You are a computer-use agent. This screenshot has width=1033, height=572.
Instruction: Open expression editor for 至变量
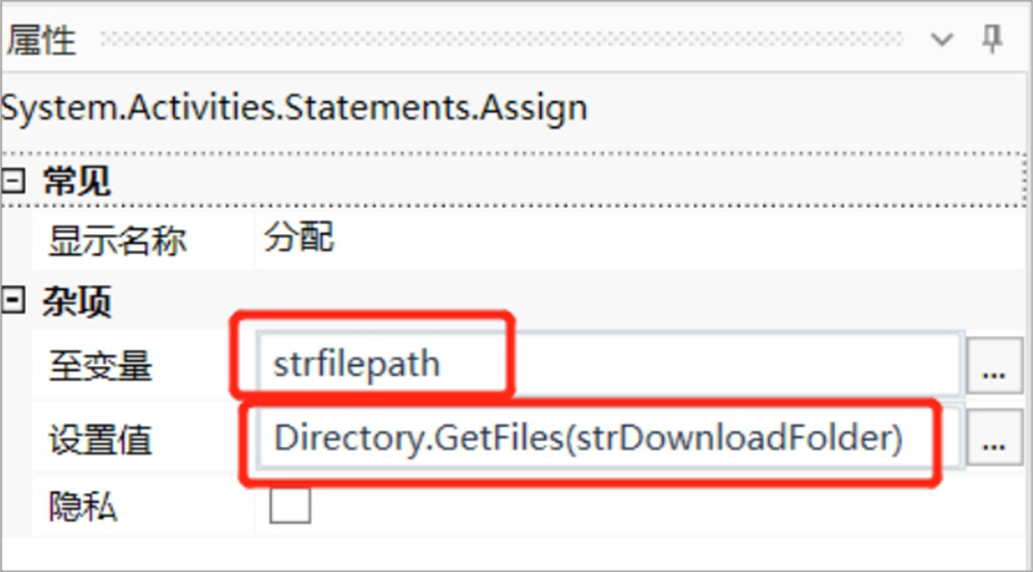point(994,364)
